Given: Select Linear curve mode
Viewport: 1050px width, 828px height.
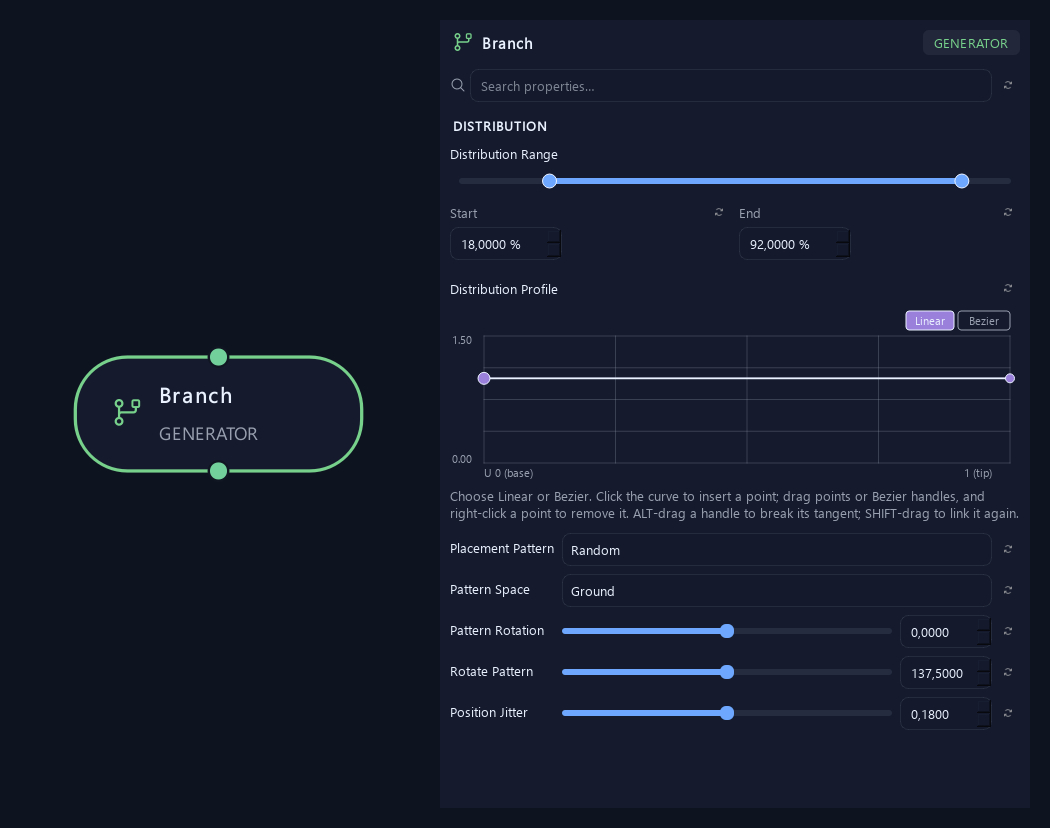Looking at the screenshot, I should [x=929, y=321].
